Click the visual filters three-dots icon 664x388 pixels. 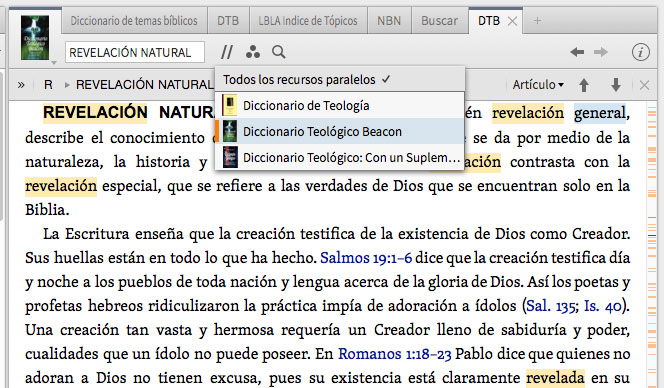pos(253,52)
